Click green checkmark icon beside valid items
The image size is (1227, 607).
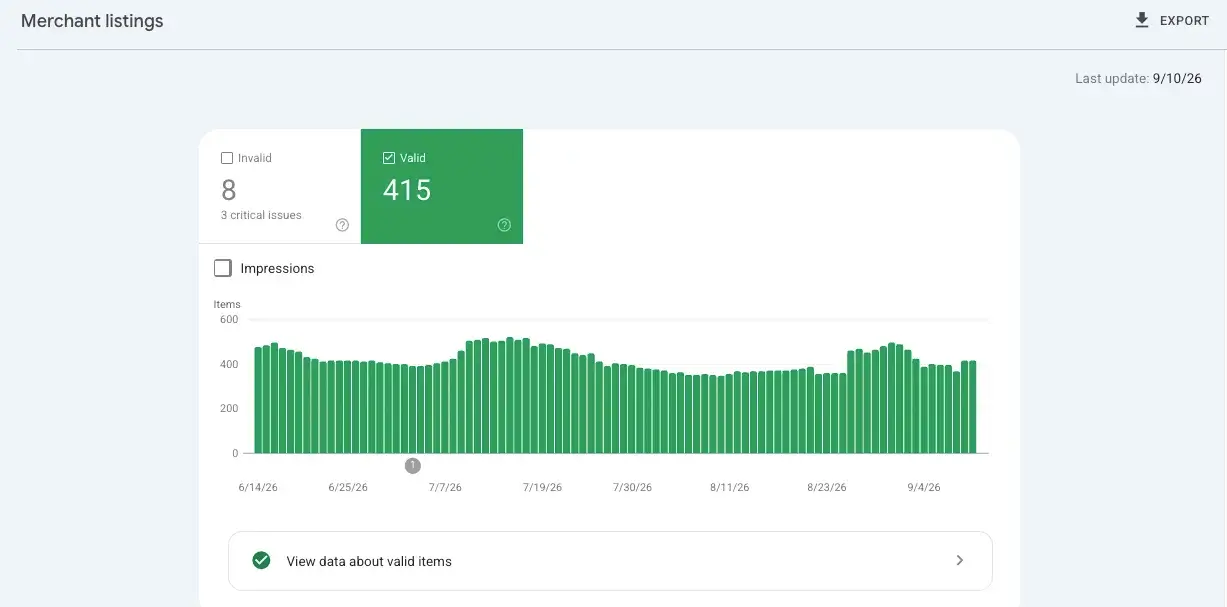(x=261, y=561)
